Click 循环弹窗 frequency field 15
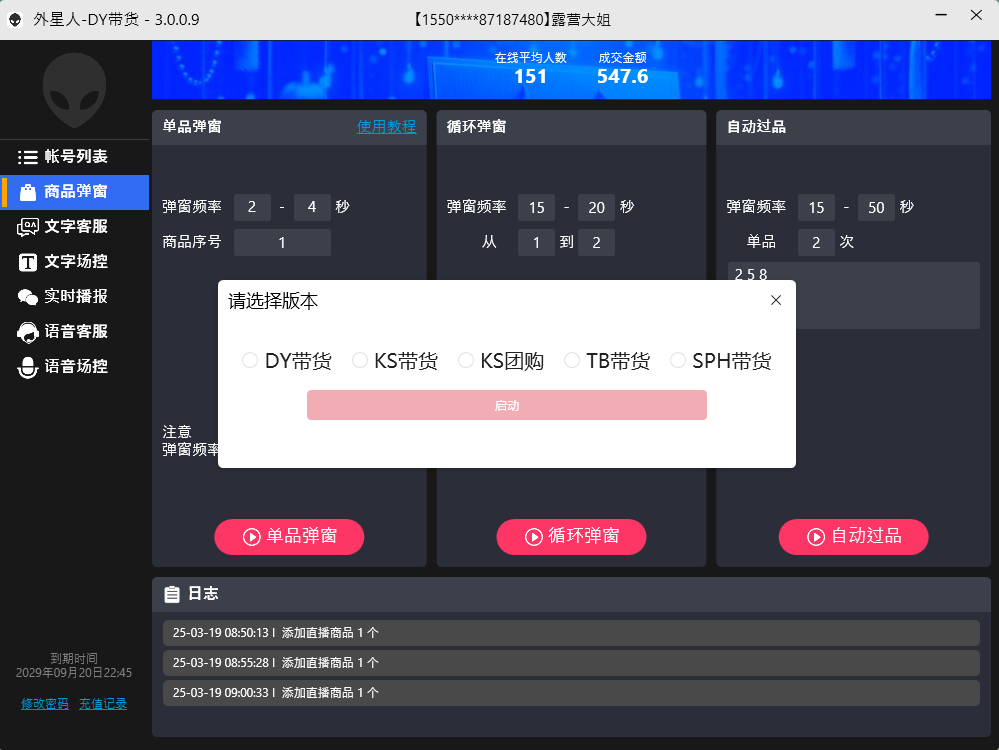 pos(536,207)
